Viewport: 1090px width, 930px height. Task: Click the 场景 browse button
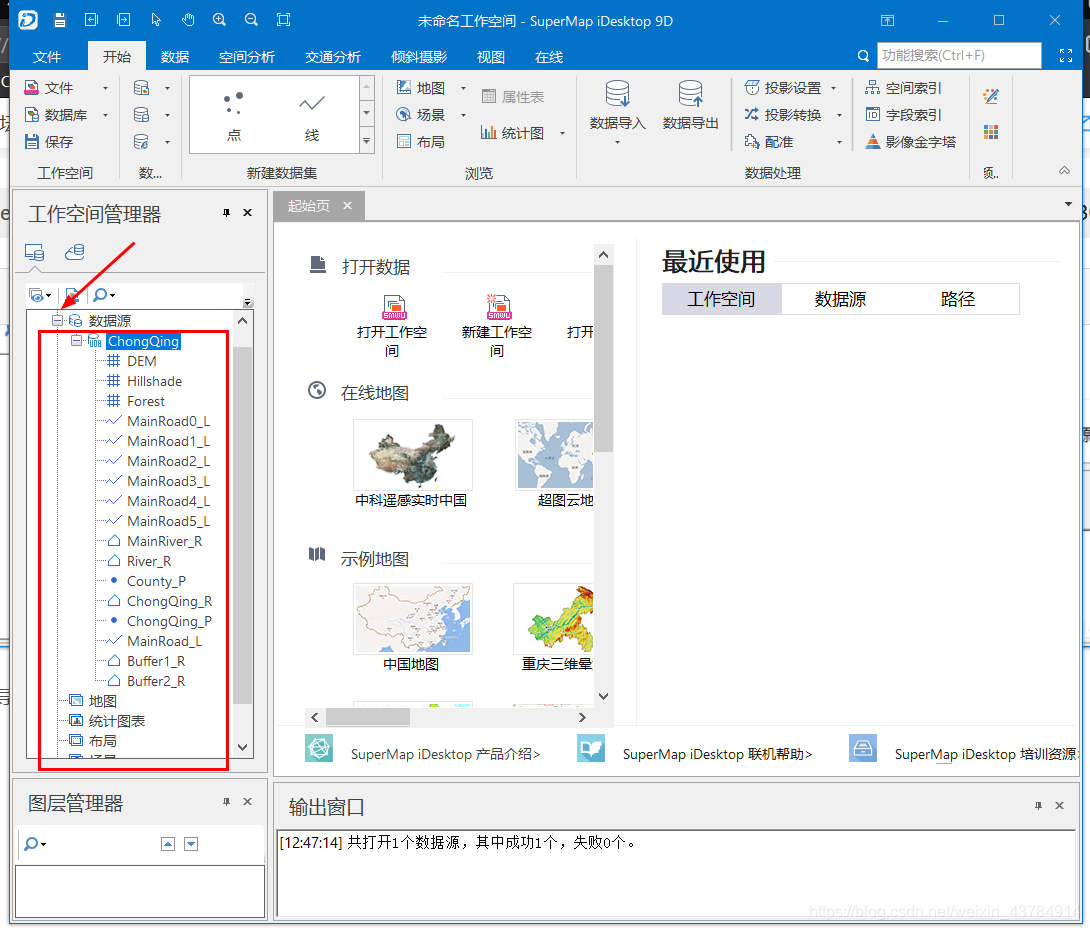click(x=421, y=115)
